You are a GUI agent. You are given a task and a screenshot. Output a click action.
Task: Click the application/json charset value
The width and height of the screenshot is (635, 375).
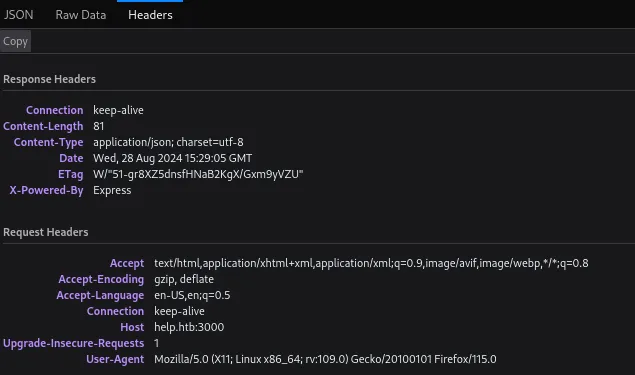click(168, 142)
